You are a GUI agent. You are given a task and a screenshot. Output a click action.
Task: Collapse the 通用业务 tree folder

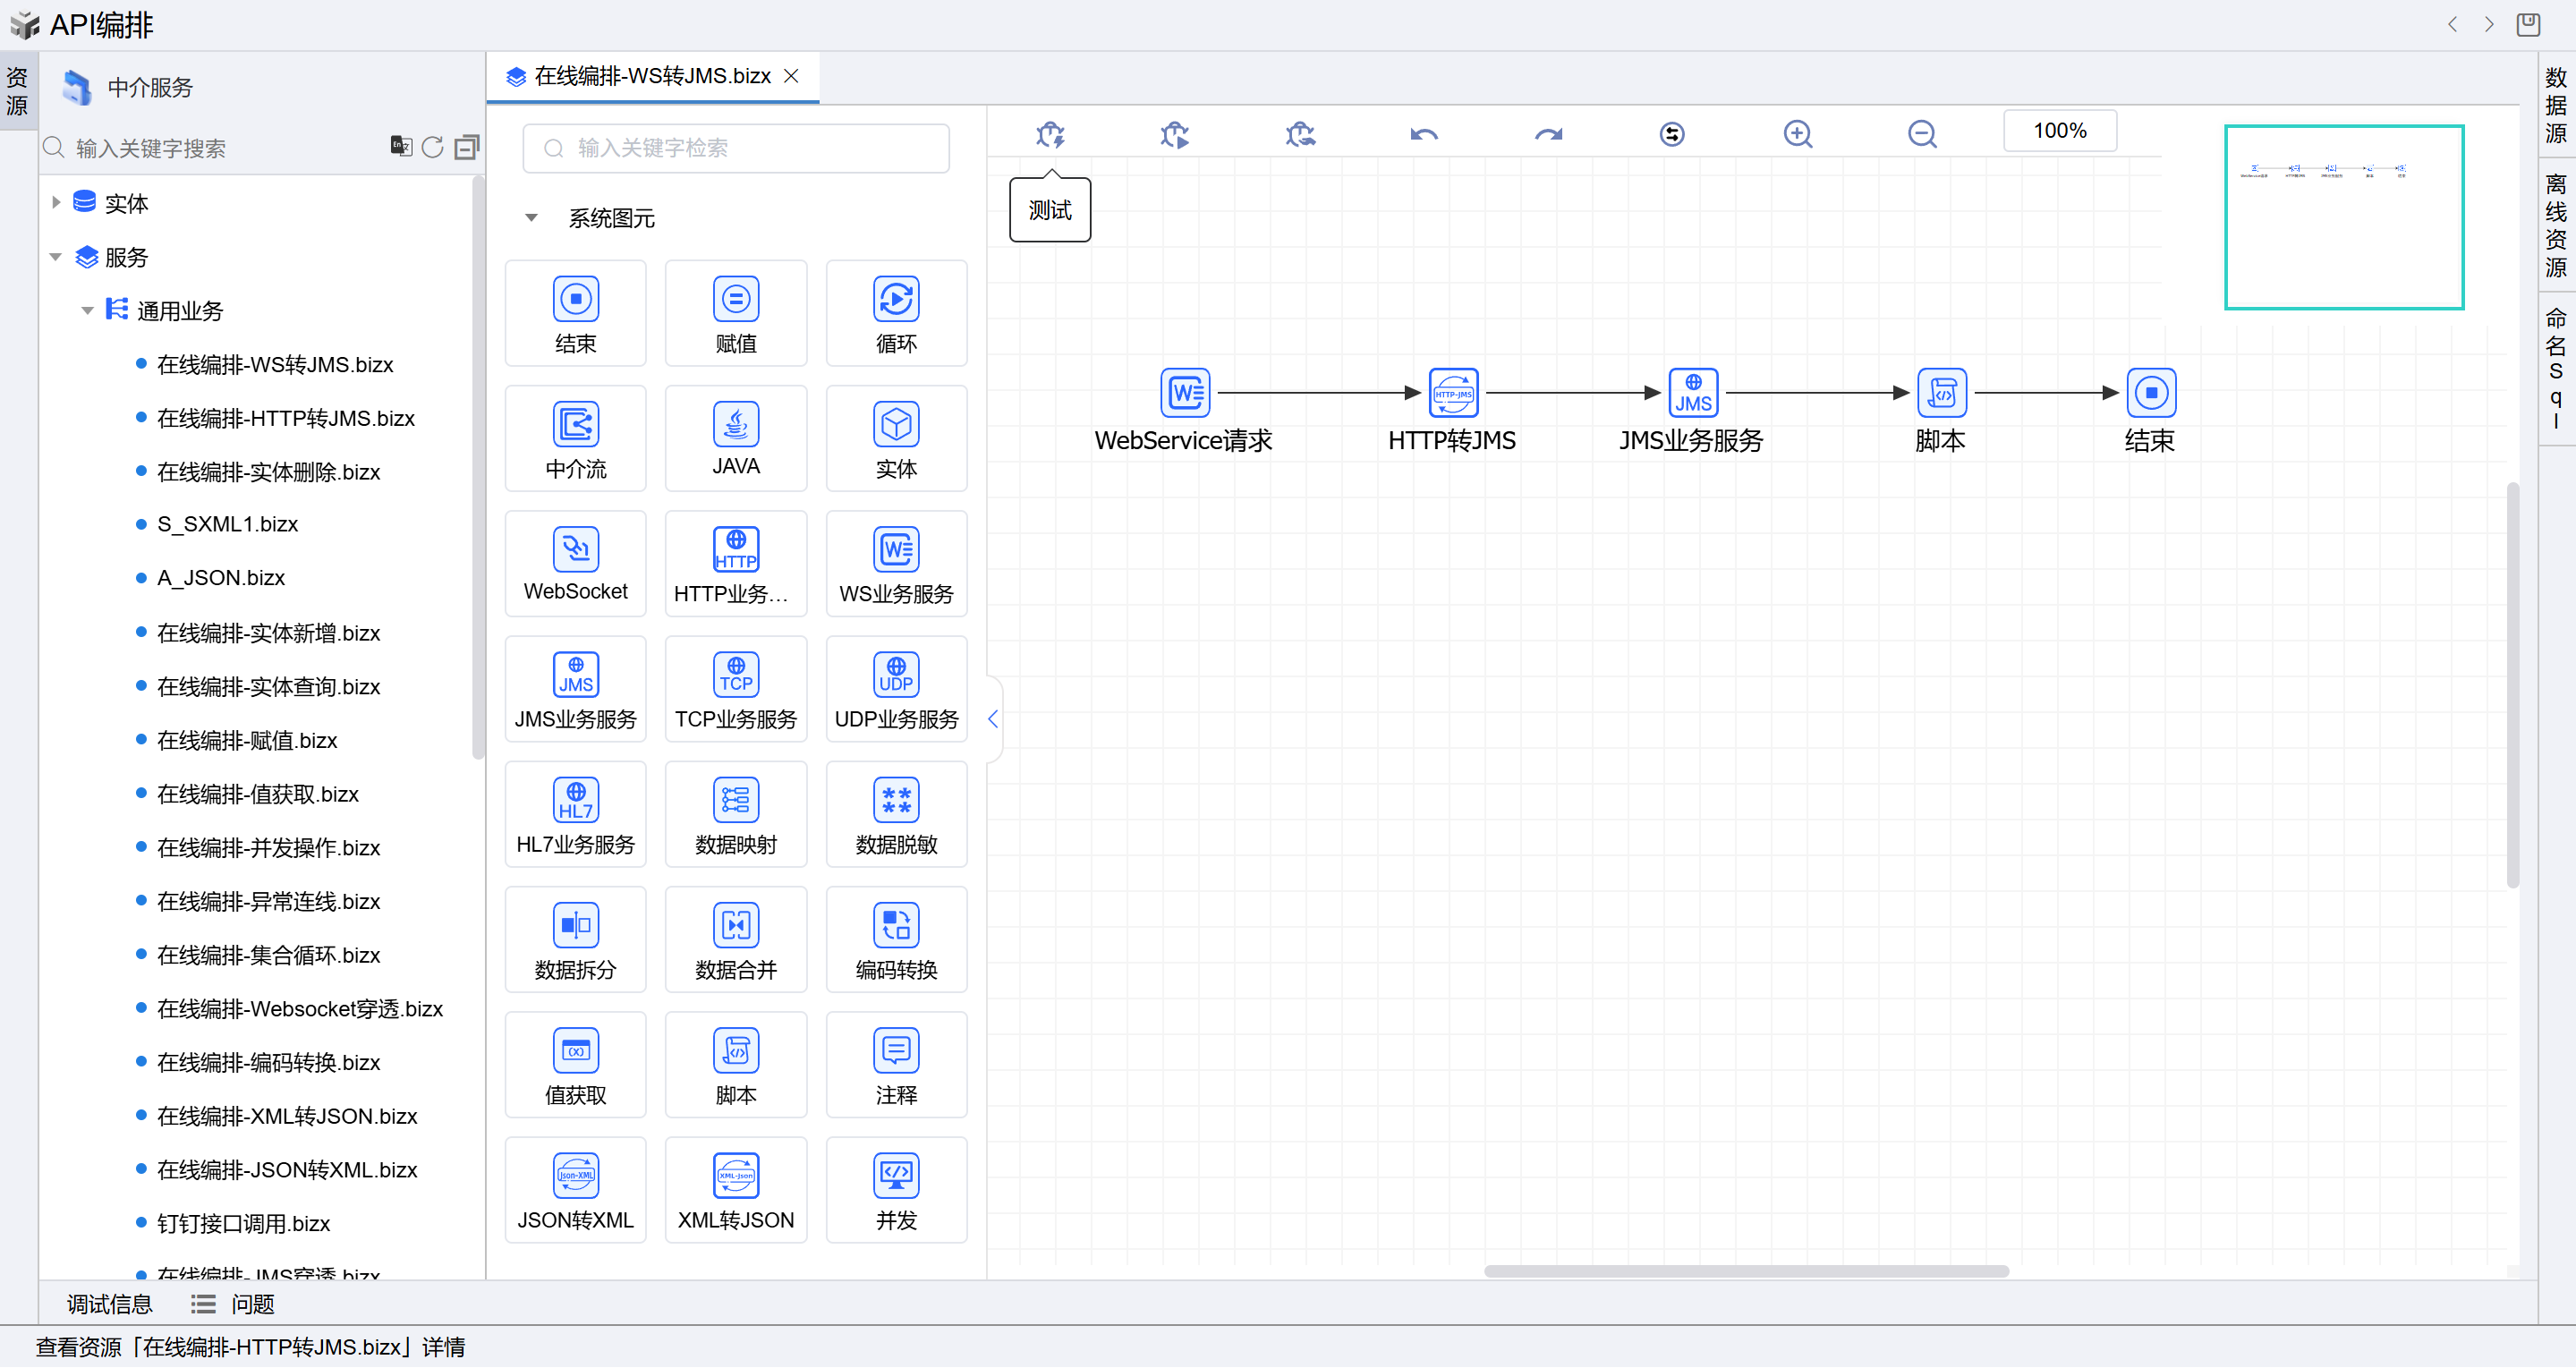click(x=87, y=311)
